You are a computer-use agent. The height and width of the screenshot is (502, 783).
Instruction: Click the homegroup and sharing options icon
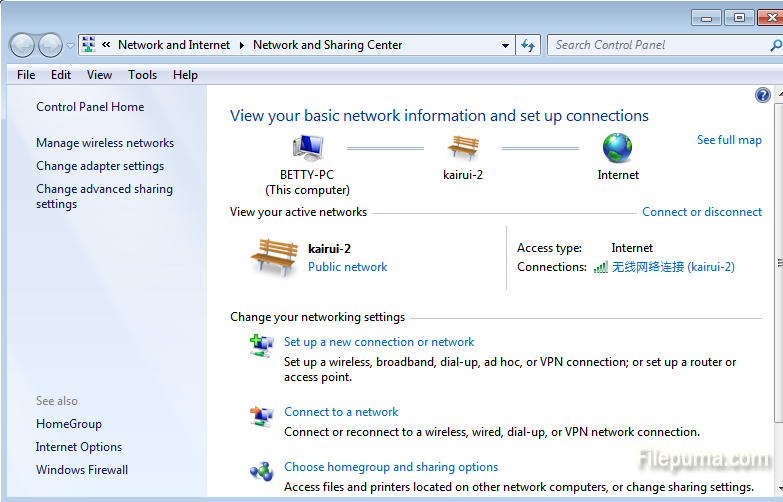tap(261, 470)
